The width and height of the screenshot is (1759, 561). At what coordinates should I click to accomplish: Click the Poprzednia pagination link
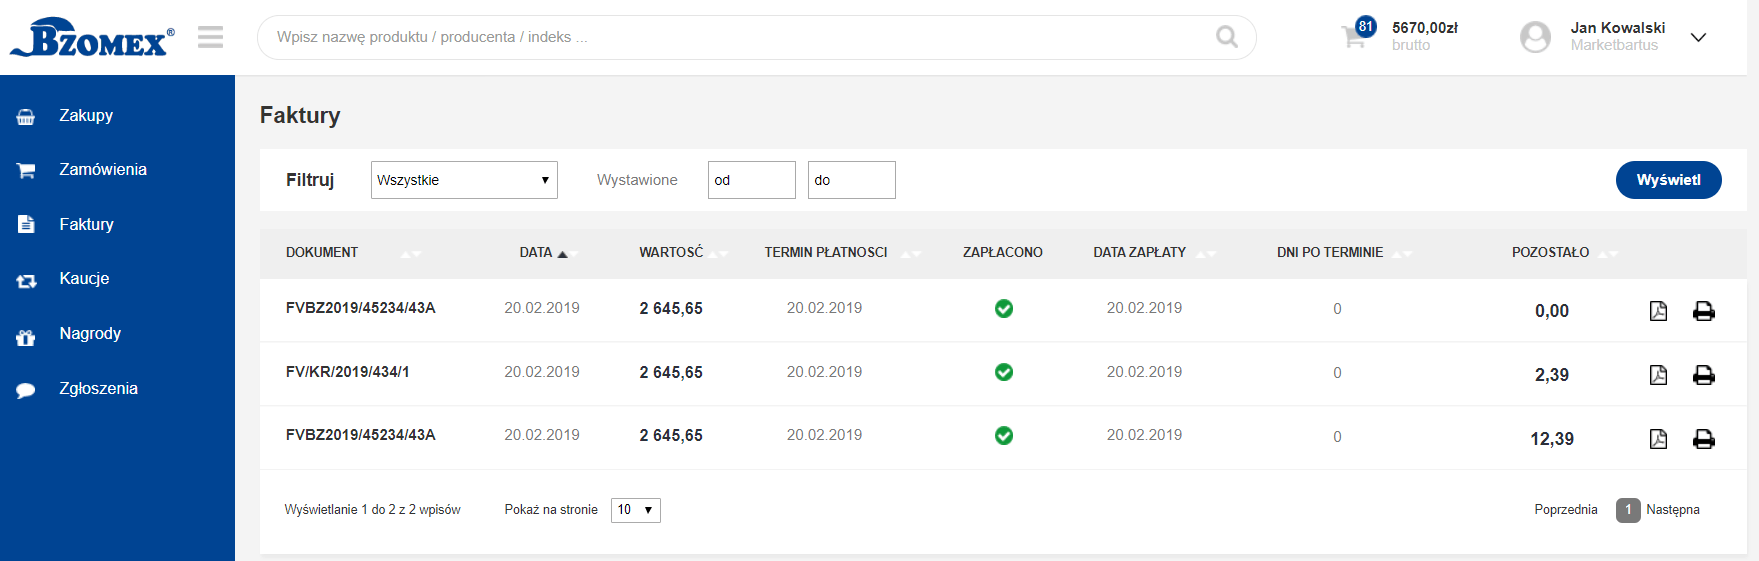pos(1566,510)
